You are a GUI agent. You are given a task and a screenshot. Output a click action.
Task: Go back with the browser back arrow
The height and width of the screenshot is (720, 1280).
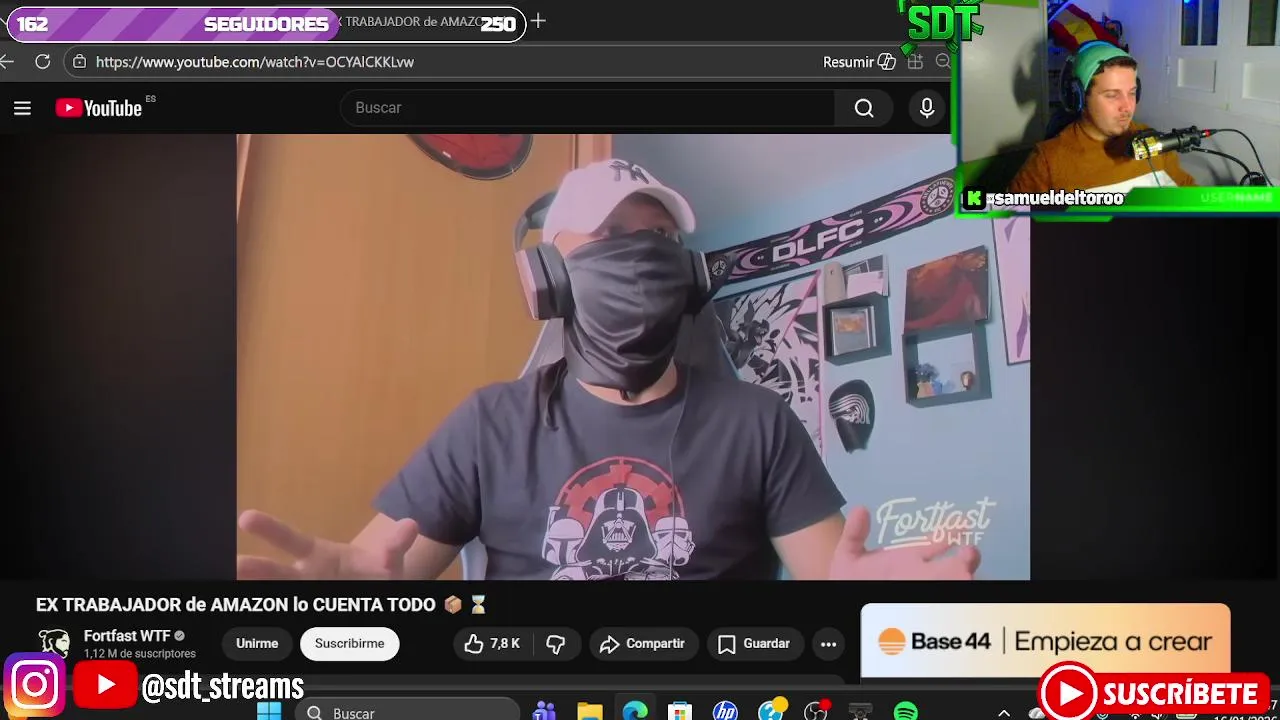coord(7,62)
